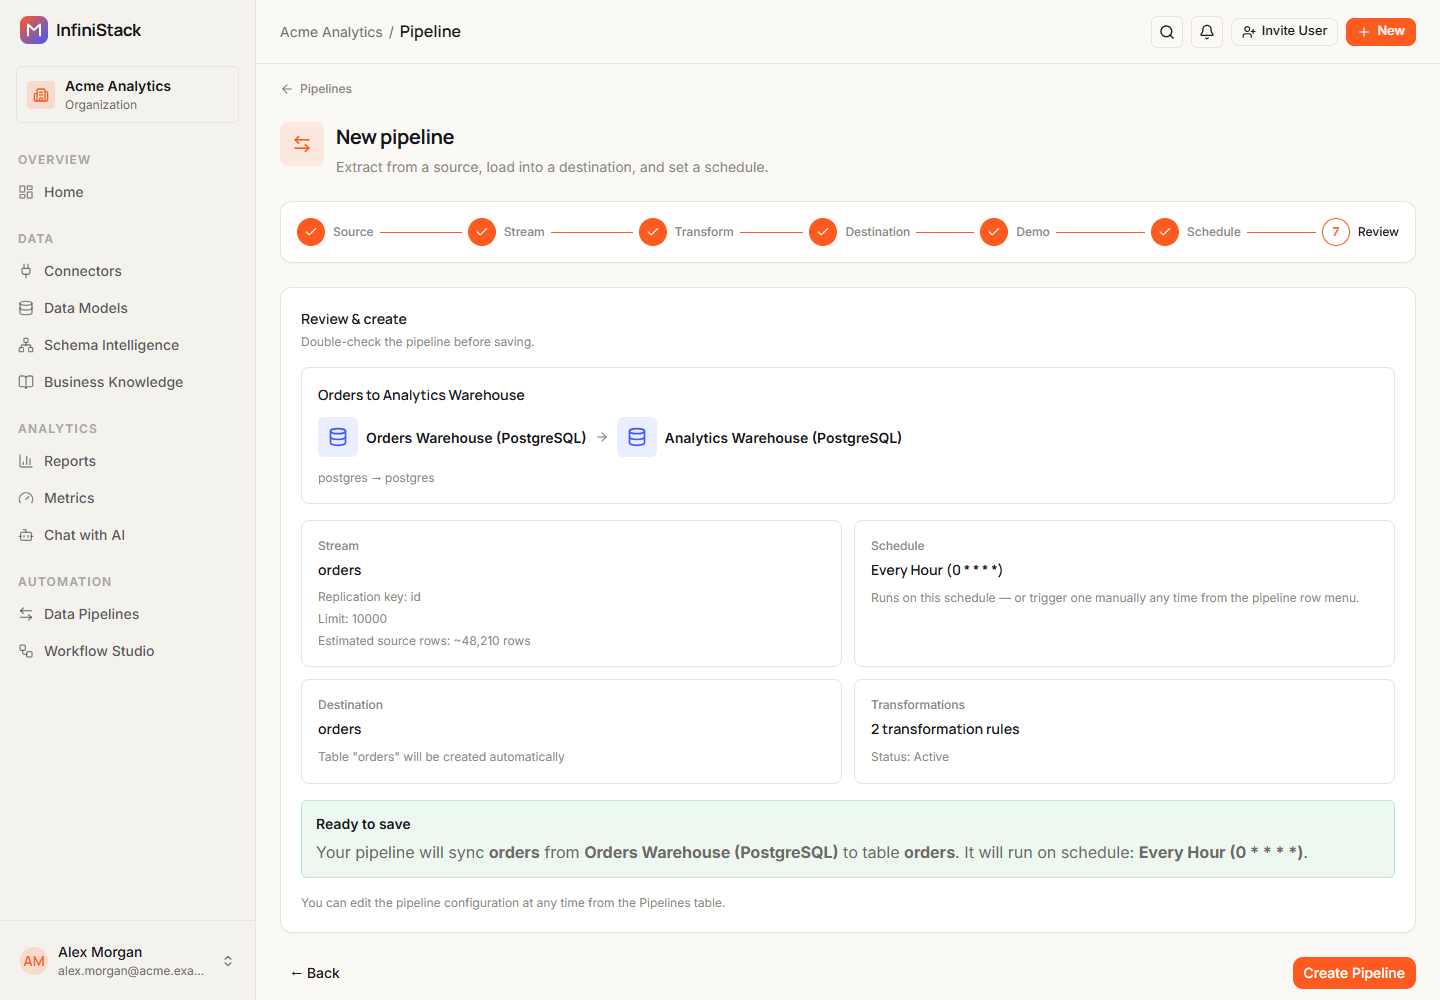
Task: Click 'Estimated source rows: ~48,210 rows'
Action: tap(424, 641)
